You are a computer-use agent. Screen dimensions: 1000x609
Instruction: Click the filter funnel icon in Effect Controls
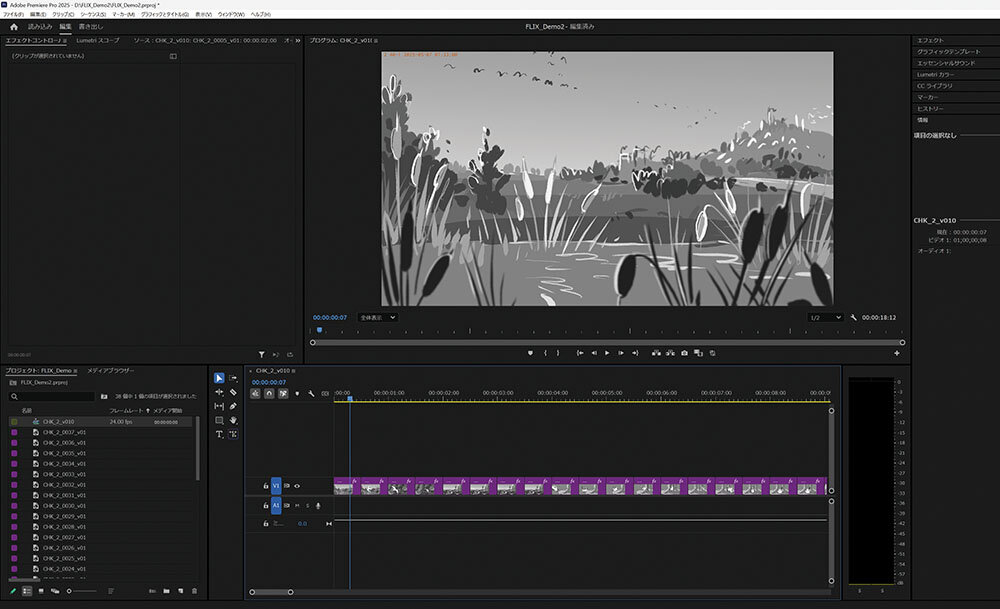pyautogui.click(x=261, y=355)
